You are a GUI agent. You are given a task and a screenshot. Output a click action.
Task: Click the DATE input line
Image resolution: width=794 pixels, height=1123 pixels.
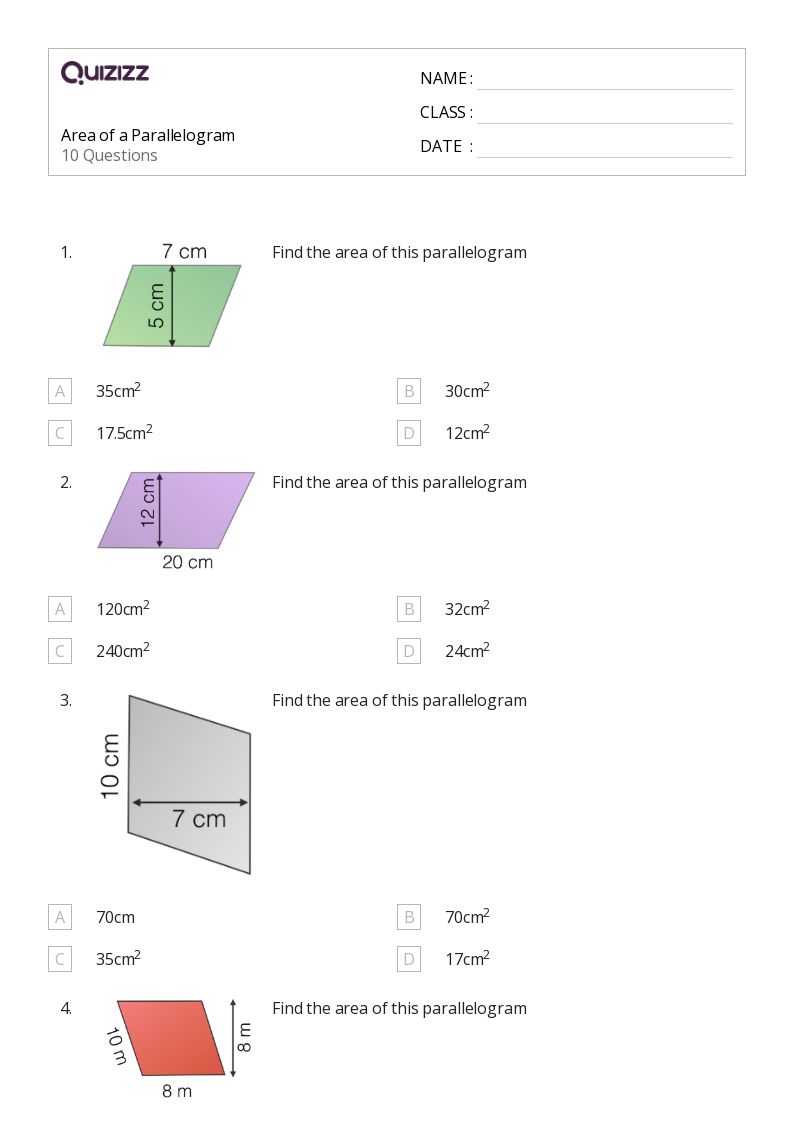coord(605,148)
